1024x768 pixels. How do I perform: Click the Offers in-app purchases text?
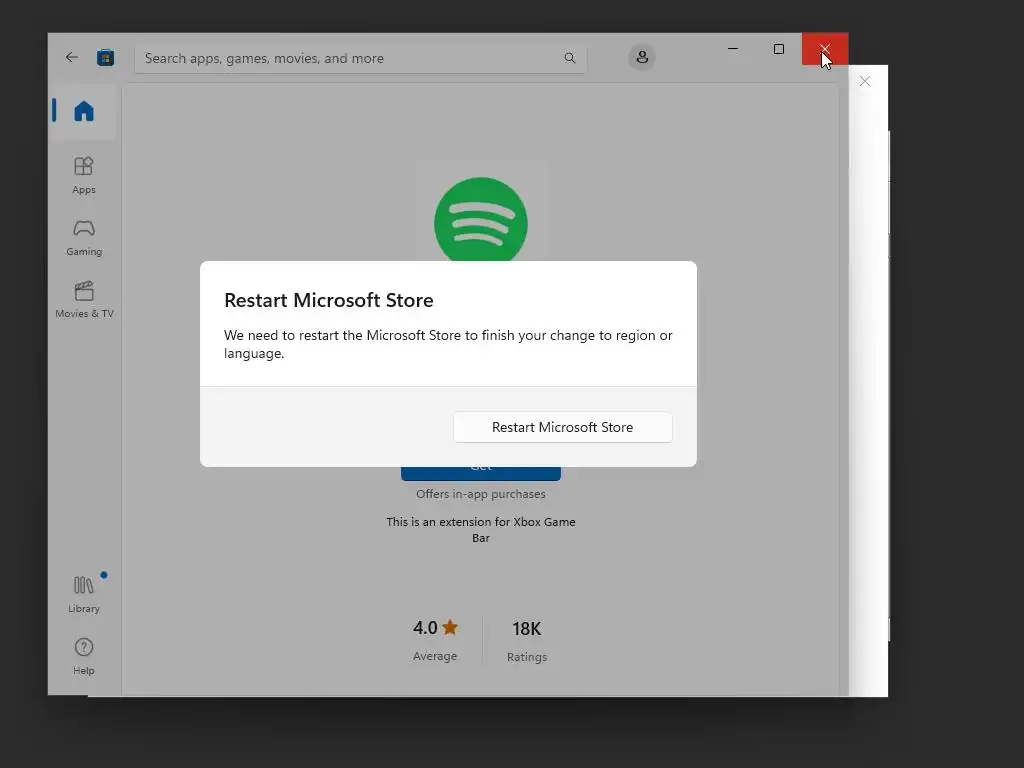pyautogui.click(x=481, y=494)
